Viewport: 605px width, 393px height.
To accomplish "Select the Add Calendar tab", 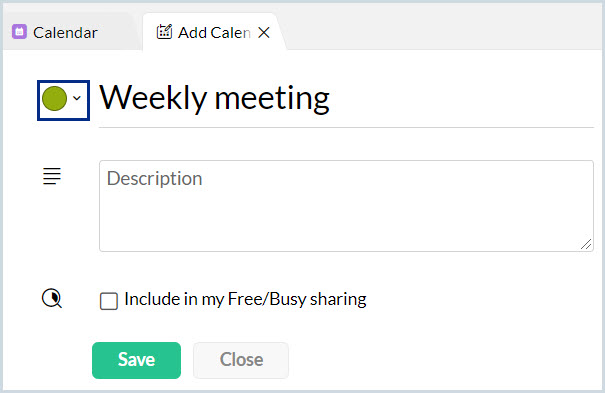I will coord(214,32).
